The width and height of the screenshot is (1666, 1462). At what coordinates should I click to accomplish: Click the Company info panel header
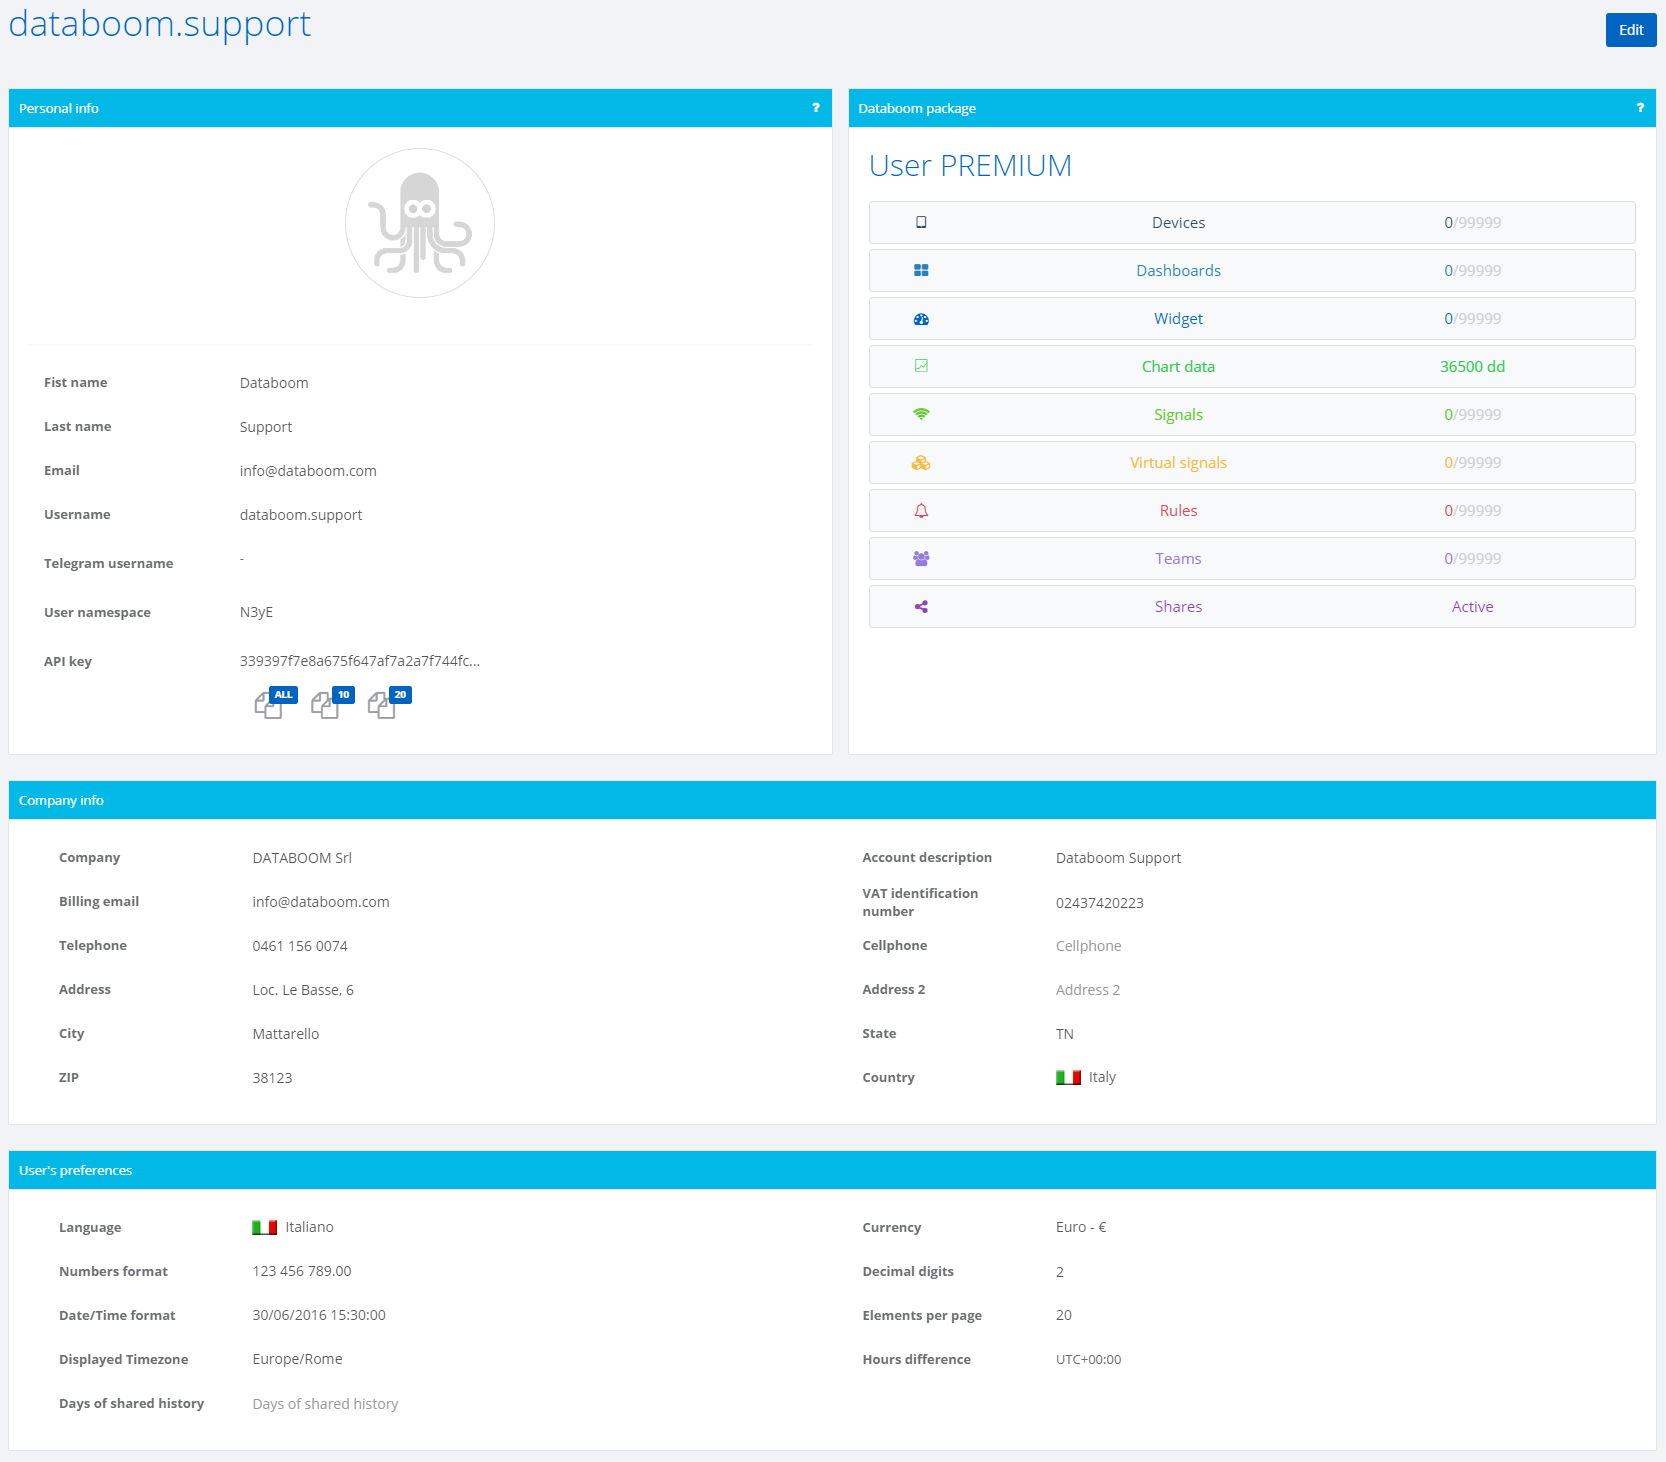pos(832,800)
